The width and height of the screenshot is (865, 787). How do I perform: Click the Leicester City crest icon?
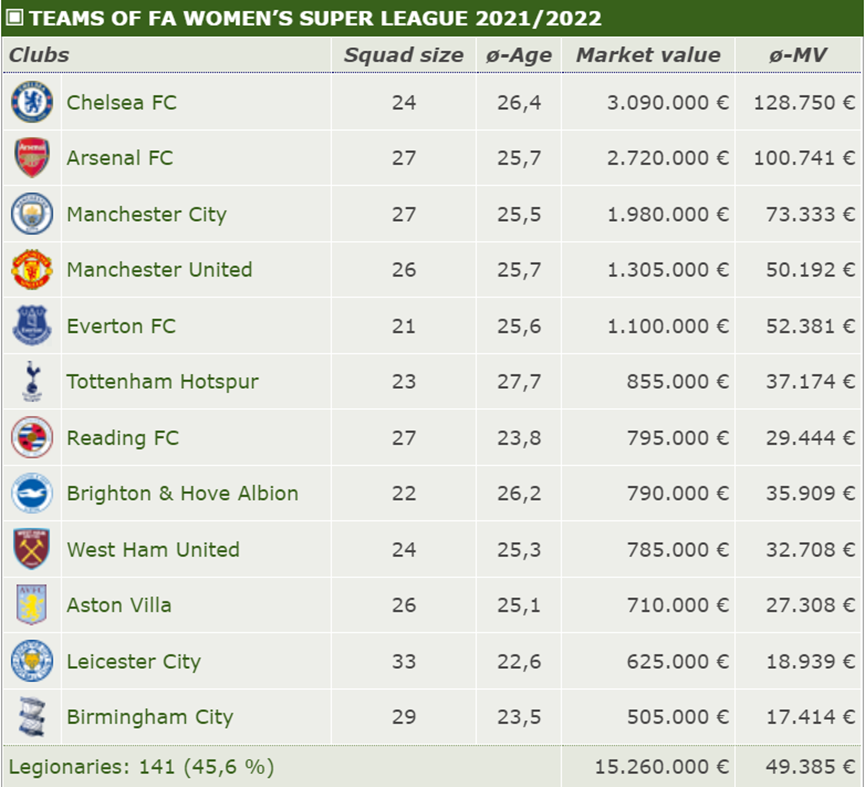click(x=31, y=662)
